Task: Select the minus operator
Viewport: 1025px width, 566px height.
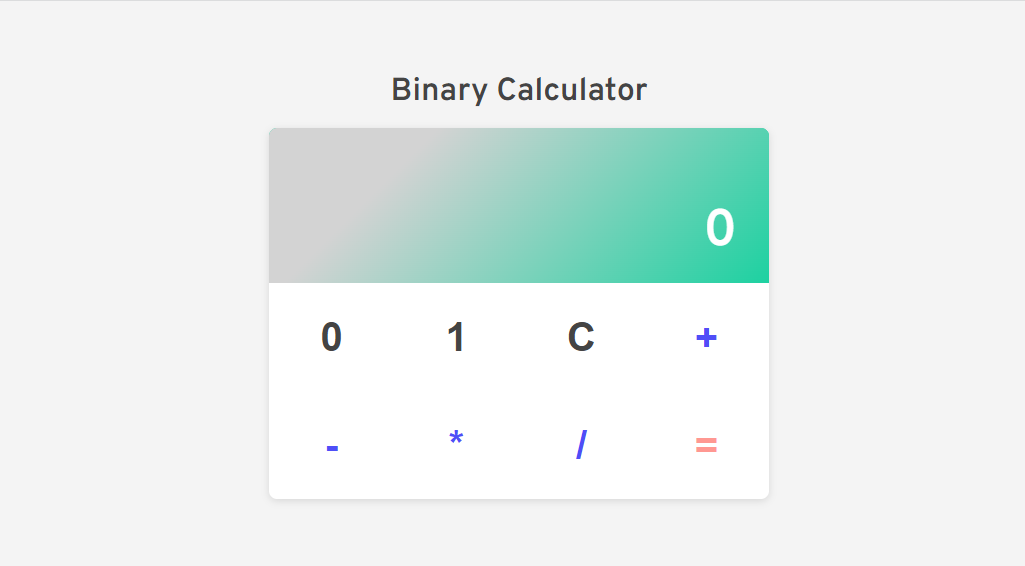Action: [x=331, y=445]
